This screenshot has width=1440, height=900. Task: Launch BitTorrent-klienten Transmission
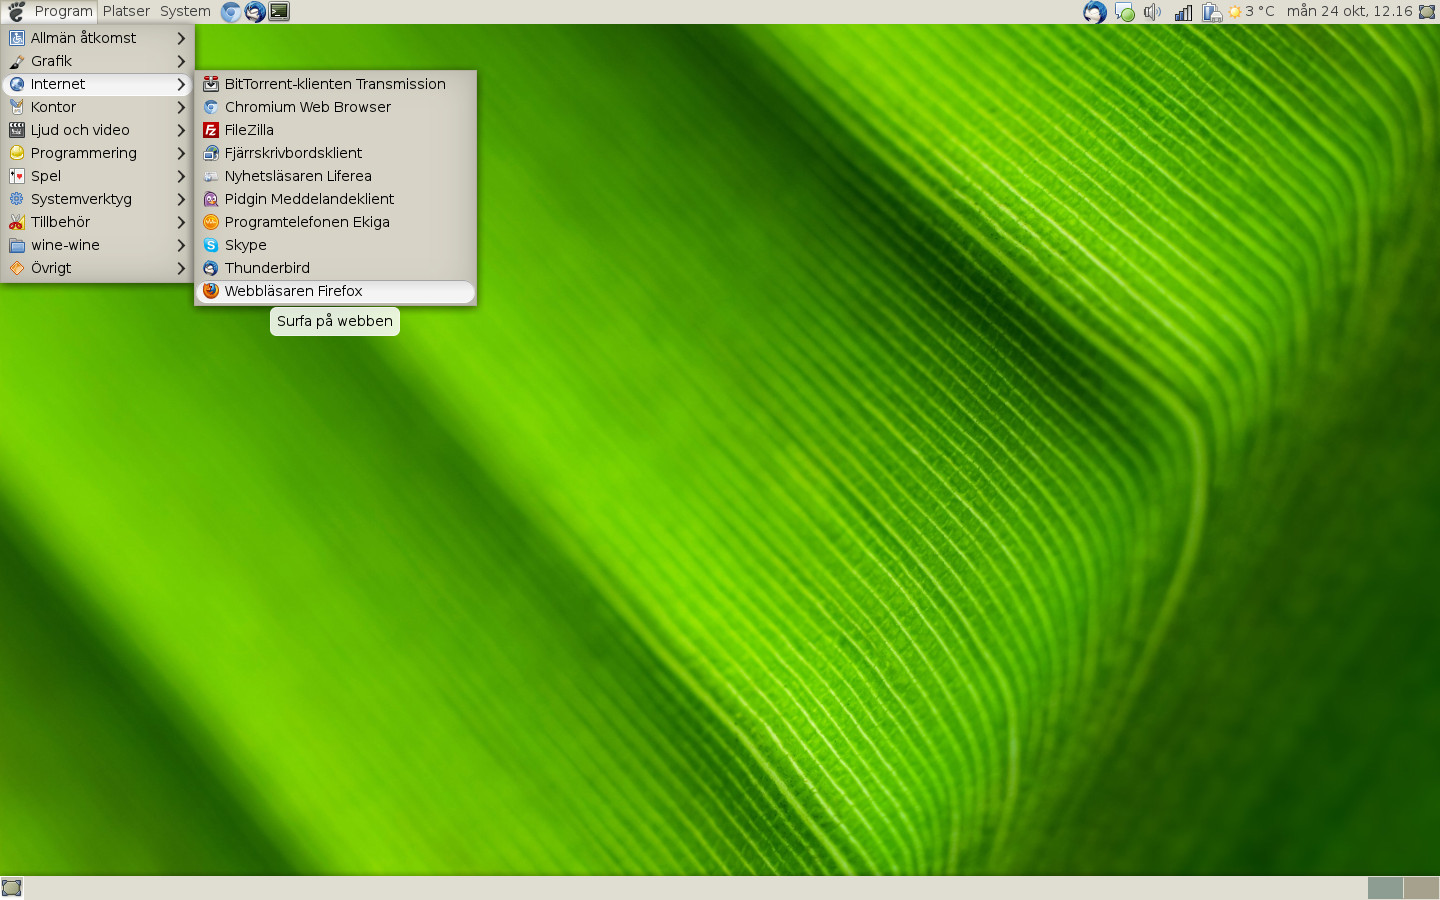[x=335, y=84]
